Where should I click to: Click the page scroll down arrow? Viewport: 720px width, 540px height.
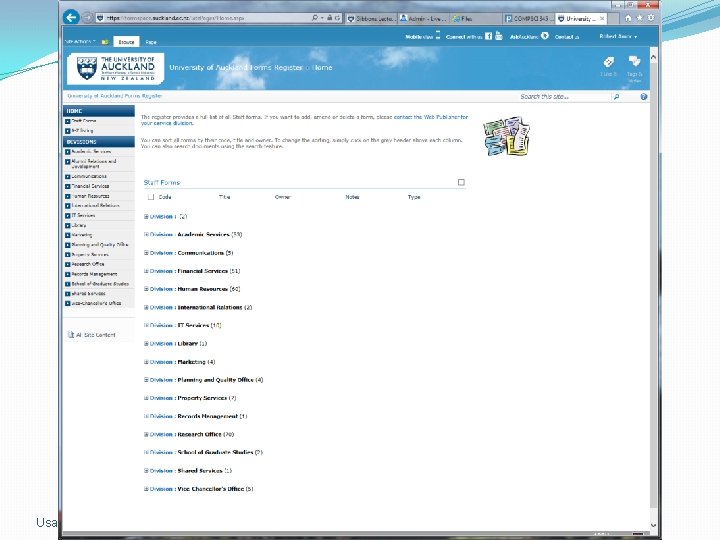click(653, 525)
